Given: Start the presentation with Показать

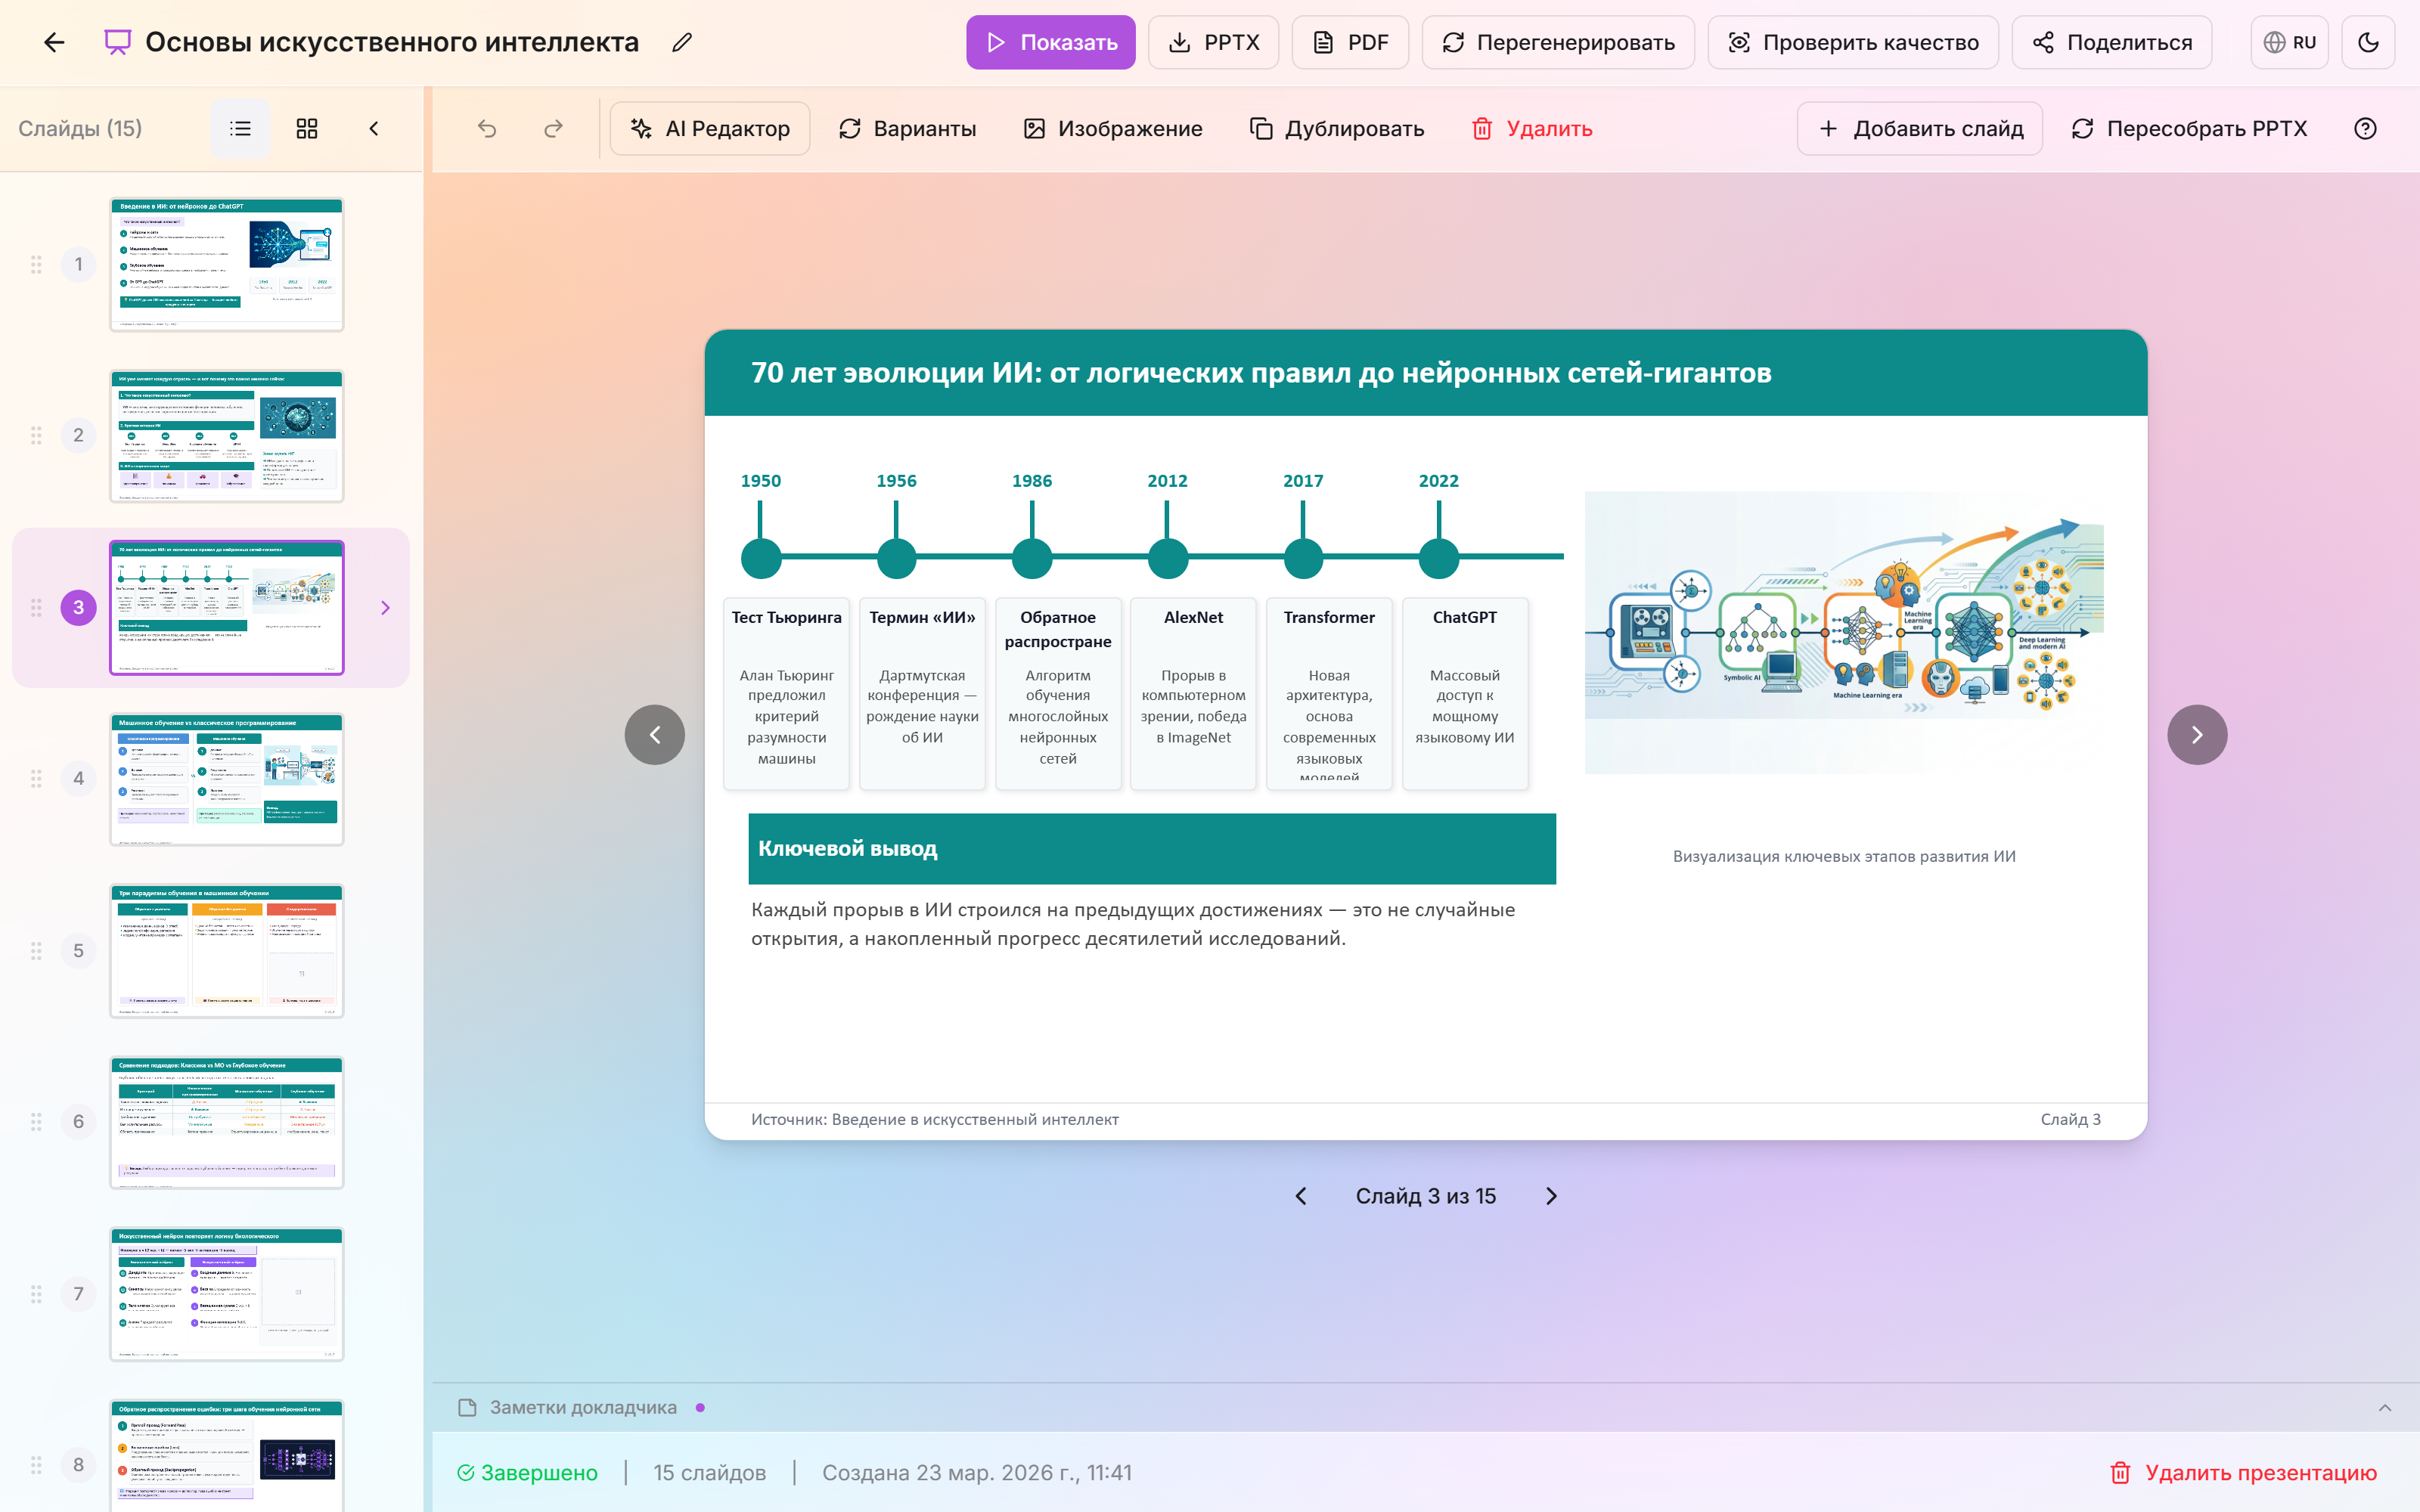Looking at the screenshot, I should click(1051, 42).
